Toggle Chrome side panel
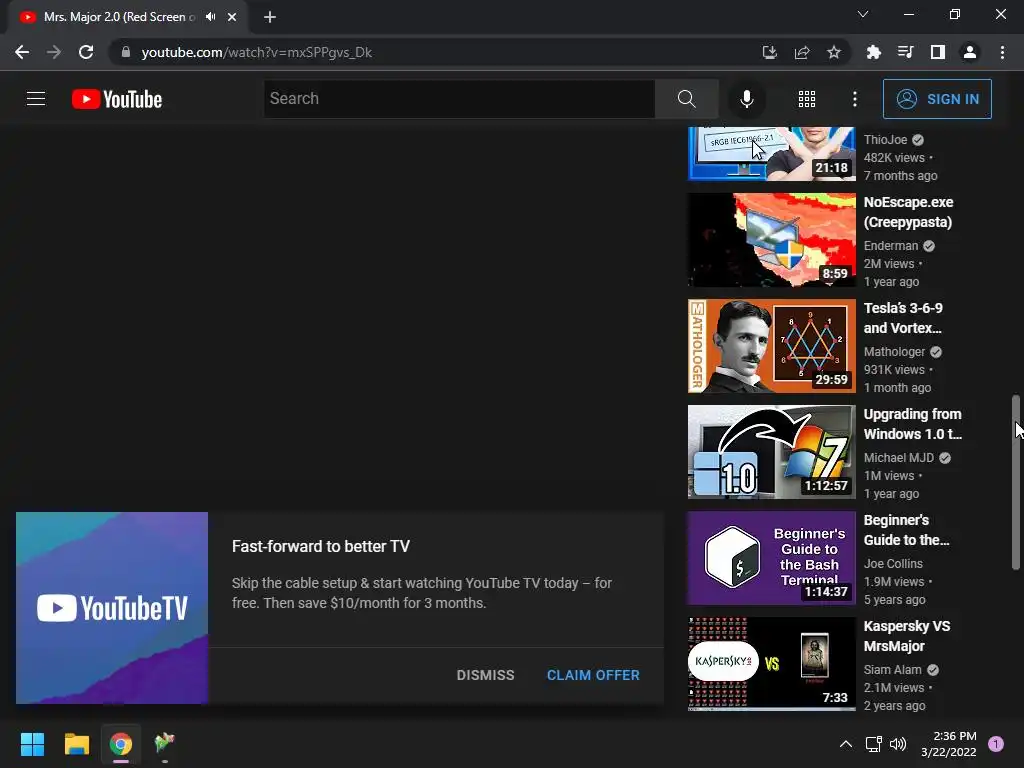 tap(938, 52)
